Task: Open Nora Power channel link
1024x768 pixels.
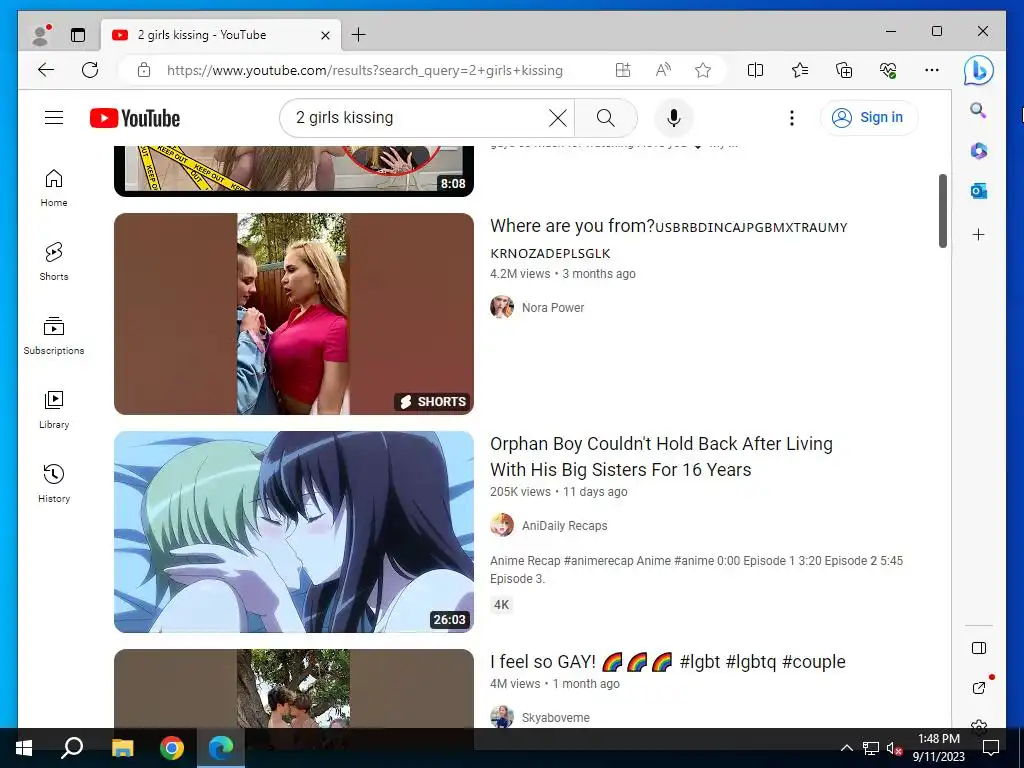Action: click(x=552, y=308)
